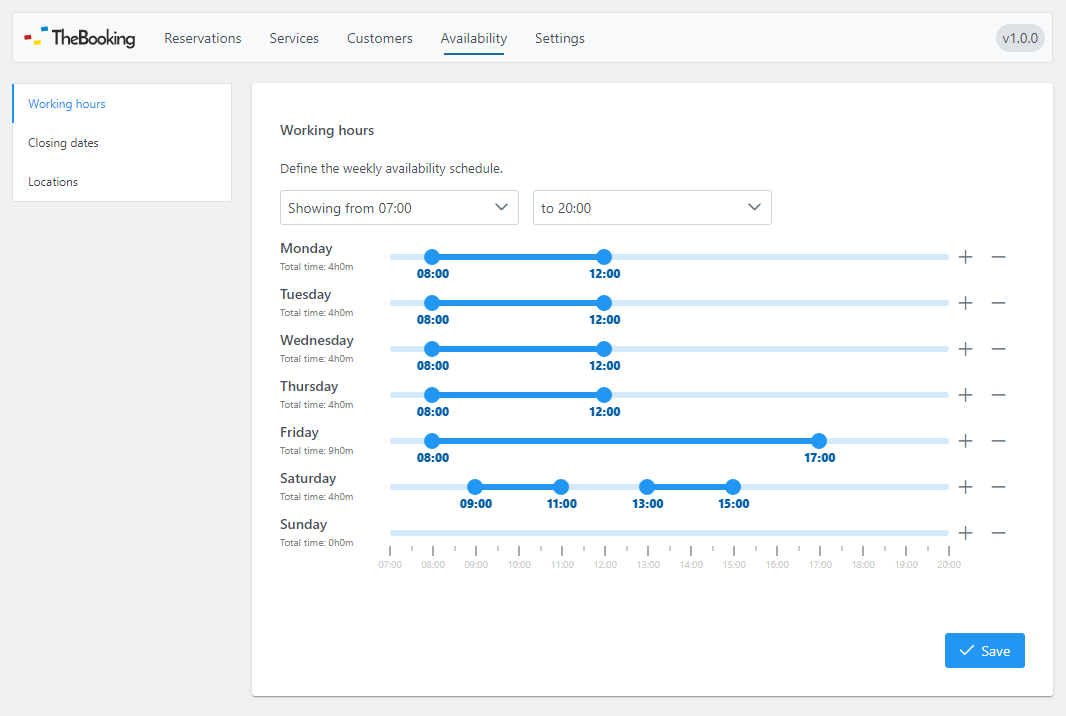Remove a time range from Saturday
Screen dimensions: 1066x716
tap(998, 487)
